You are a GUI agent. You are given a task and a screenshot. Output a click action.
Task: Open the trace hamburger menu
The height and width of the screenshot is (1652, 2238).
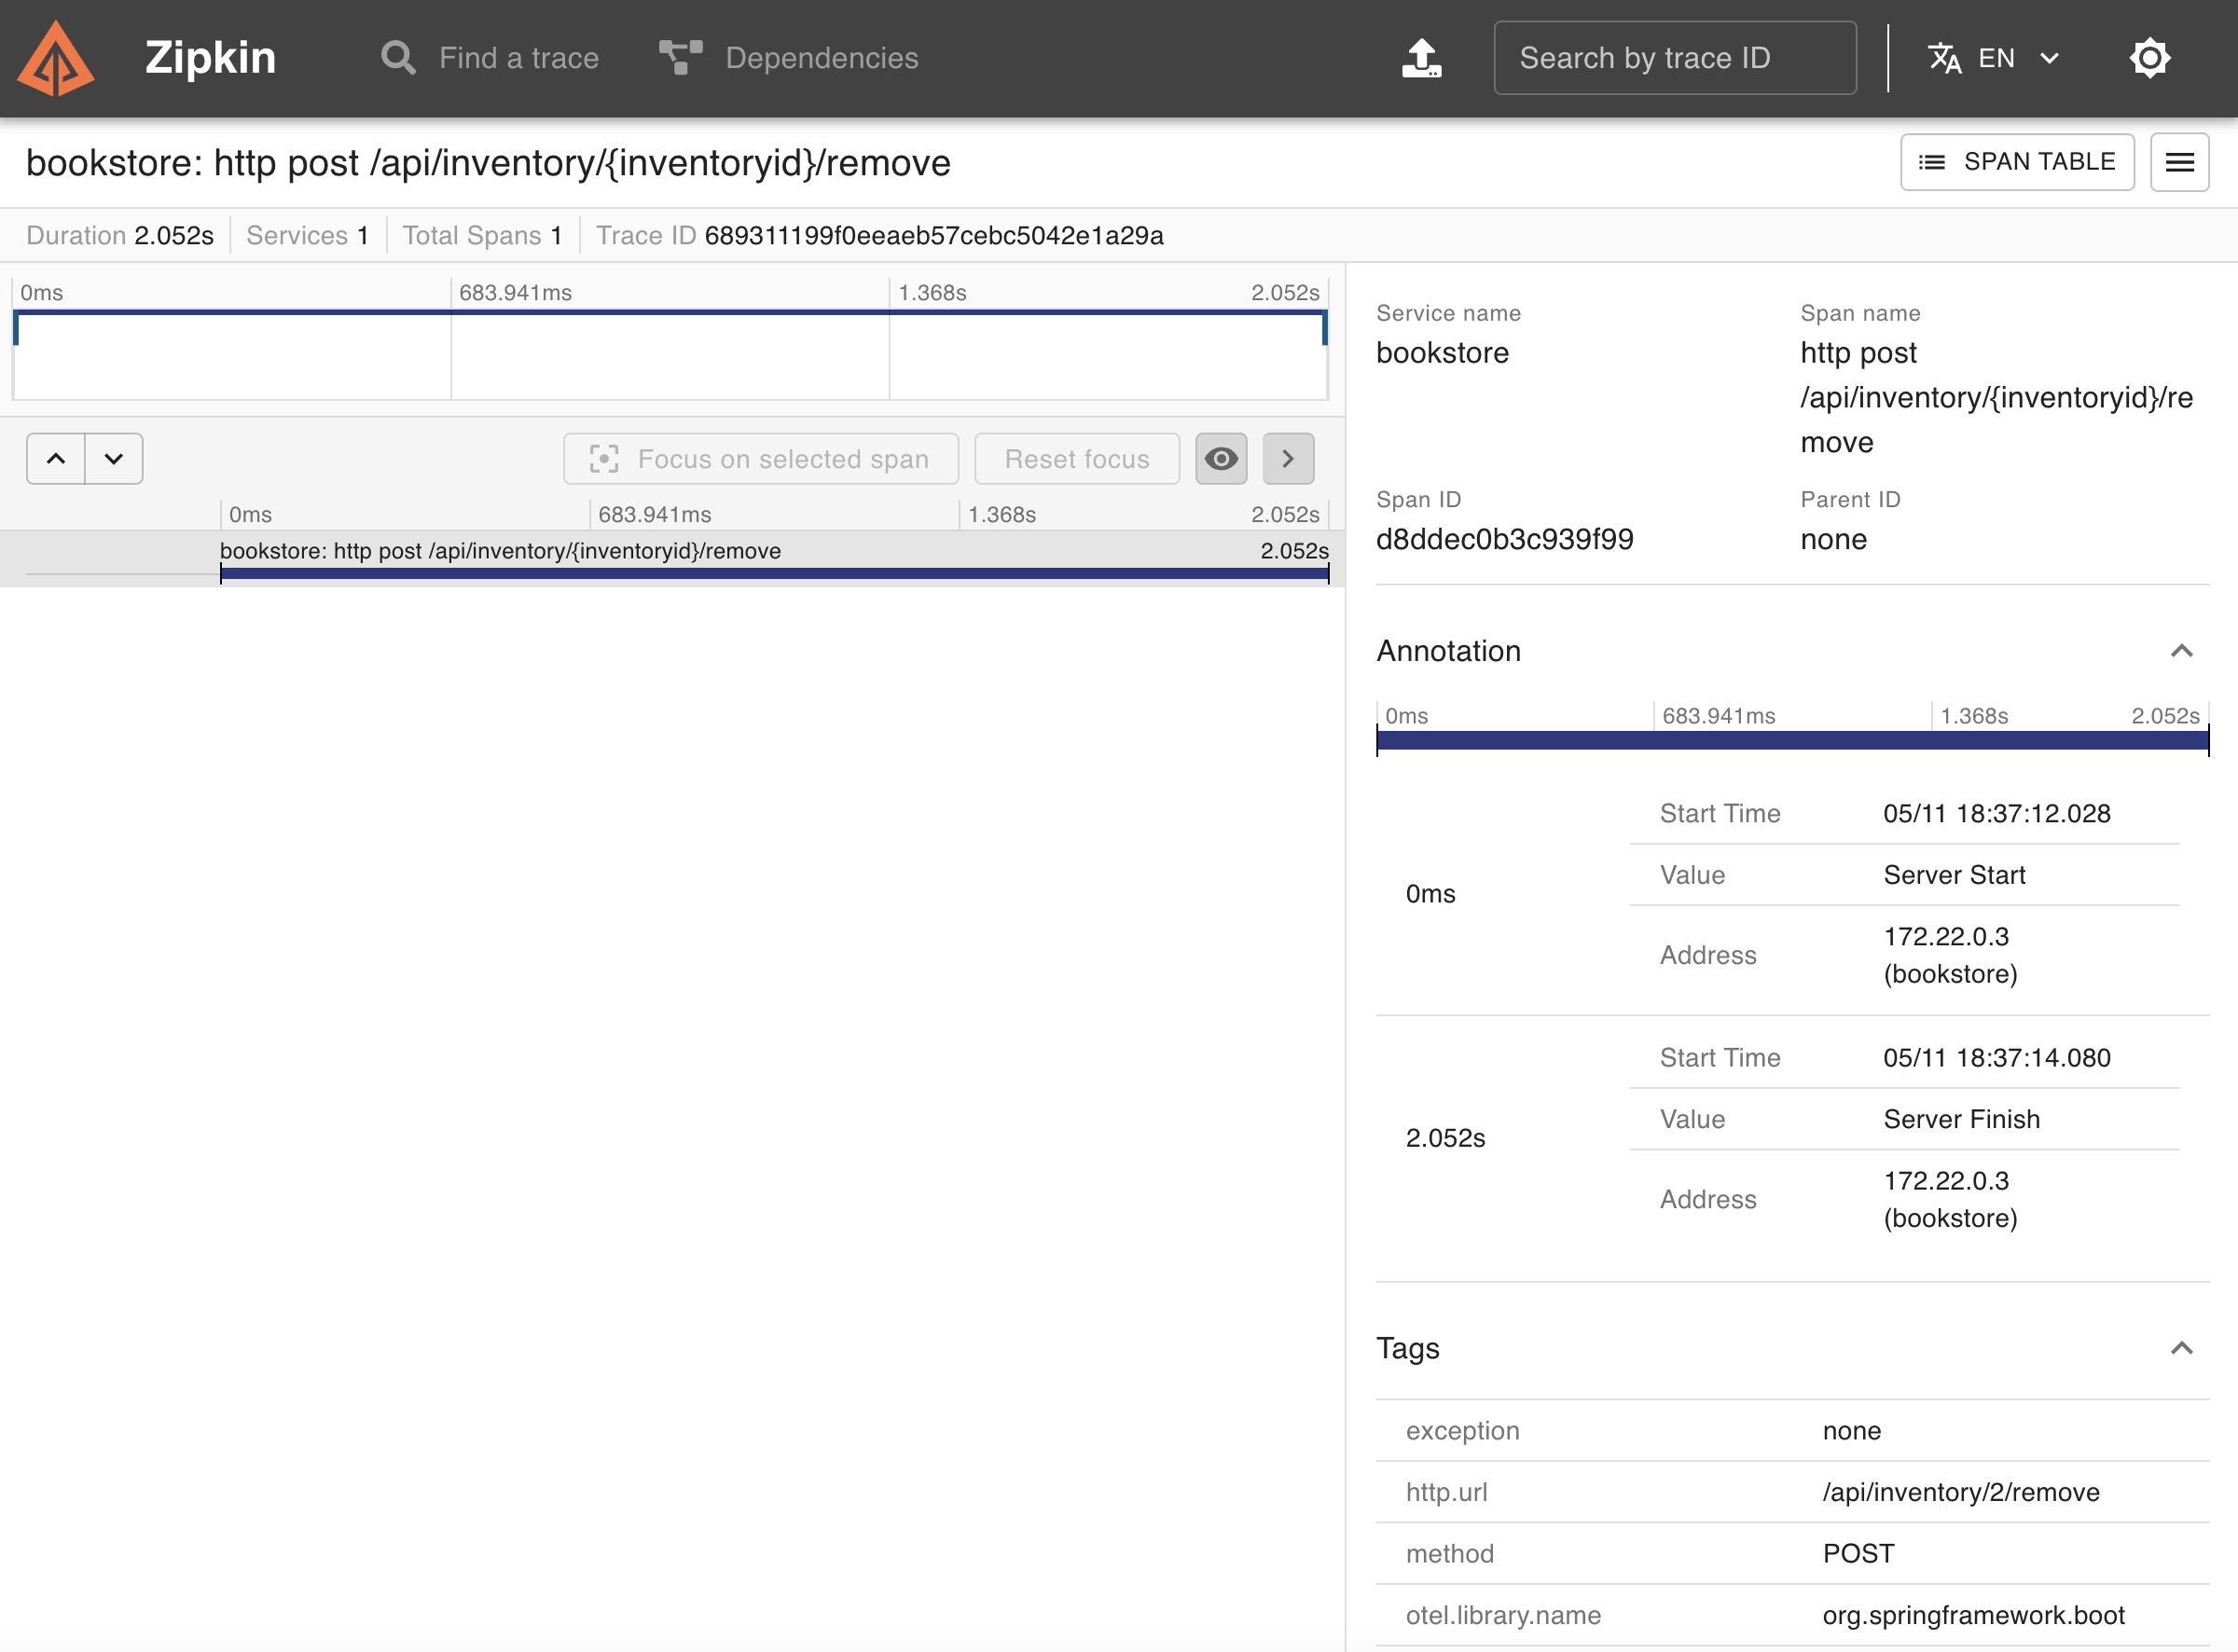pos(2180,162)
